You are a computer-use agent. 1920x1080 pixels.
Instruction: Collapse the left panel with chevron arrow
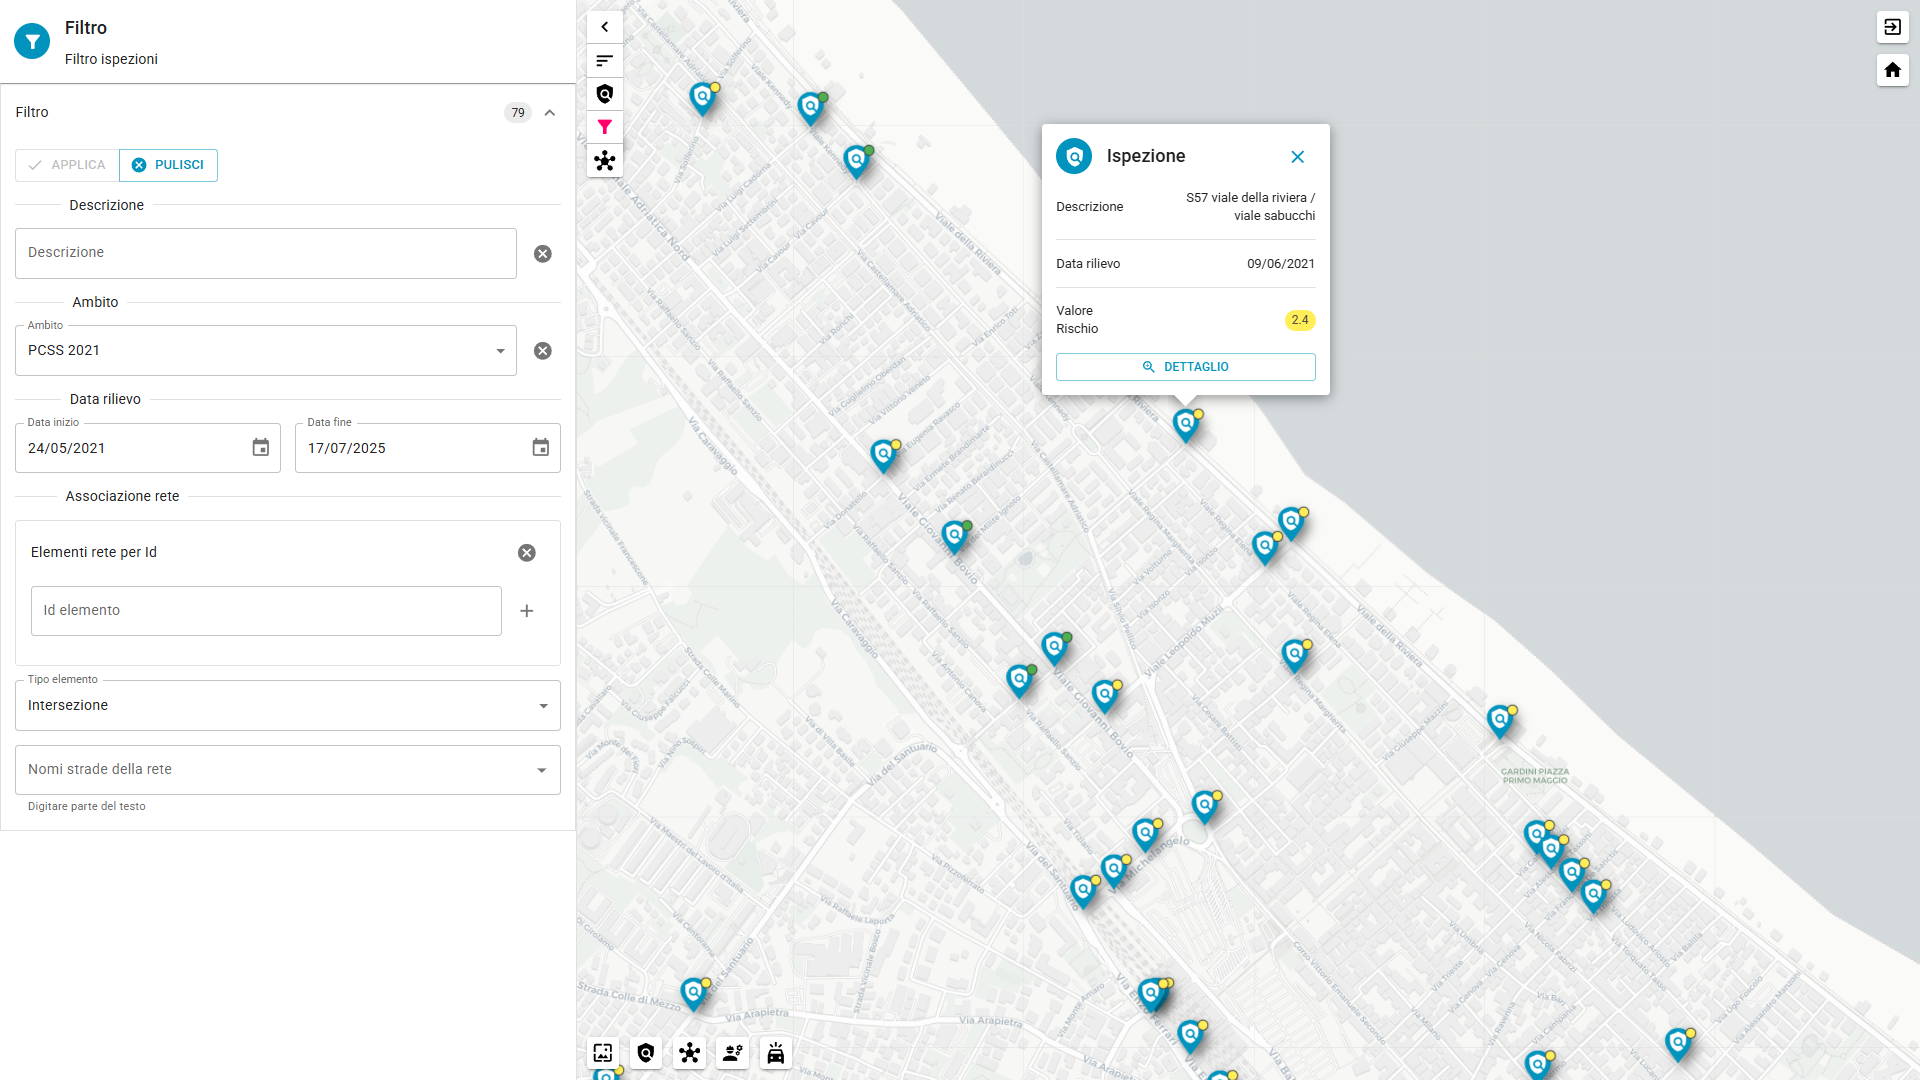pos(604,27)
